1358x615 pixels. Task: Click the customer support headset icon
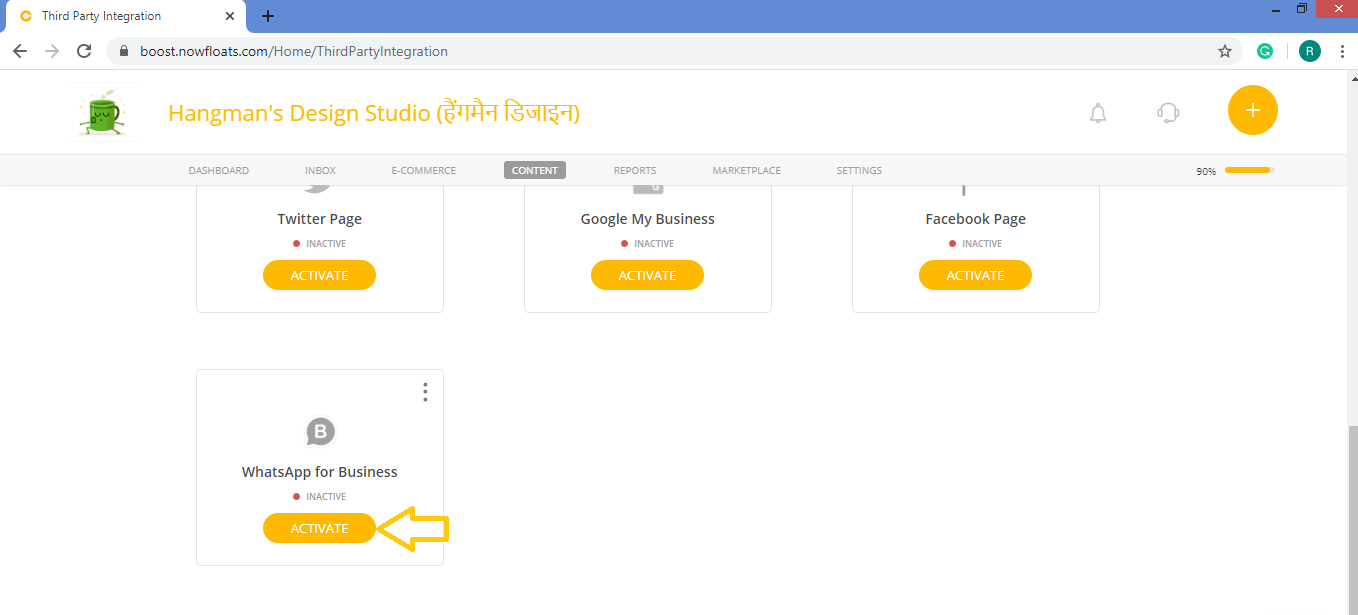pyautogui.click(x=1167, y=113)
